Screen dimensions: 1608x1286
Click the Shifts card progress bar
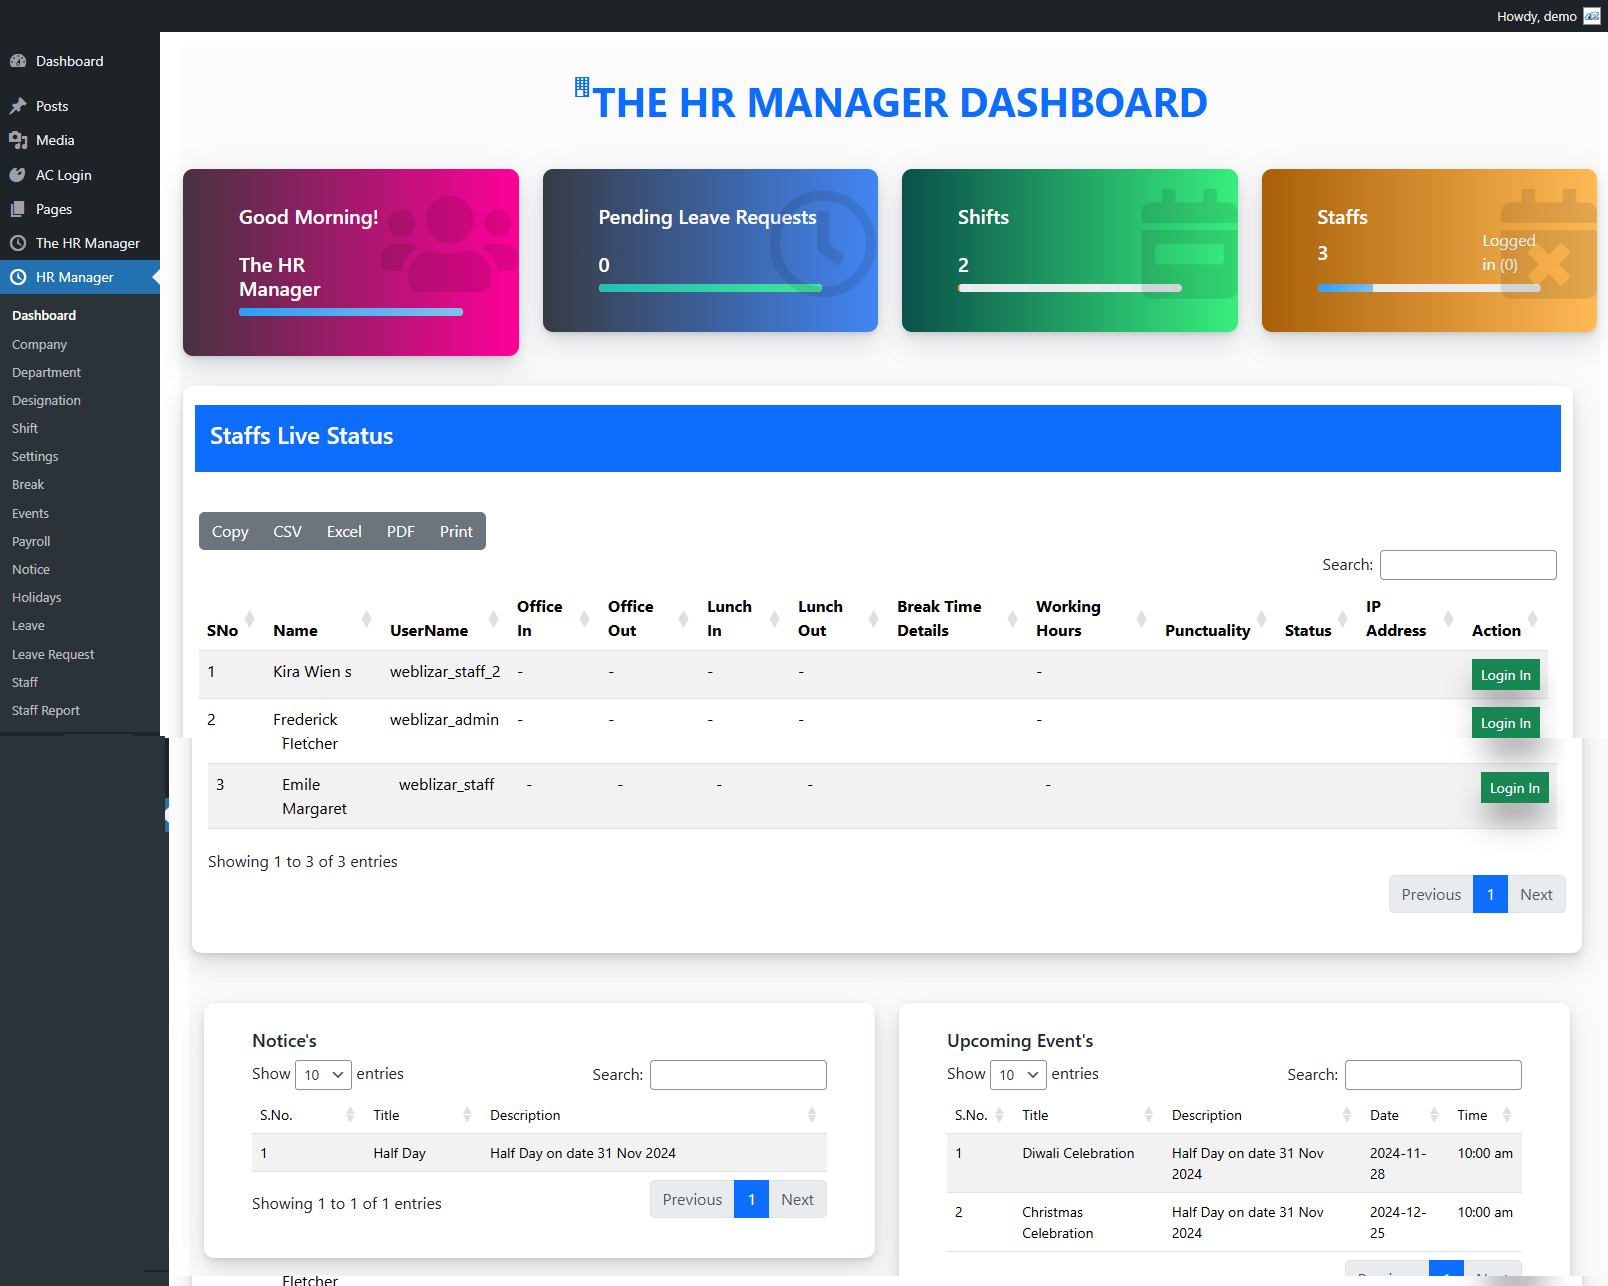point(1070,288)
